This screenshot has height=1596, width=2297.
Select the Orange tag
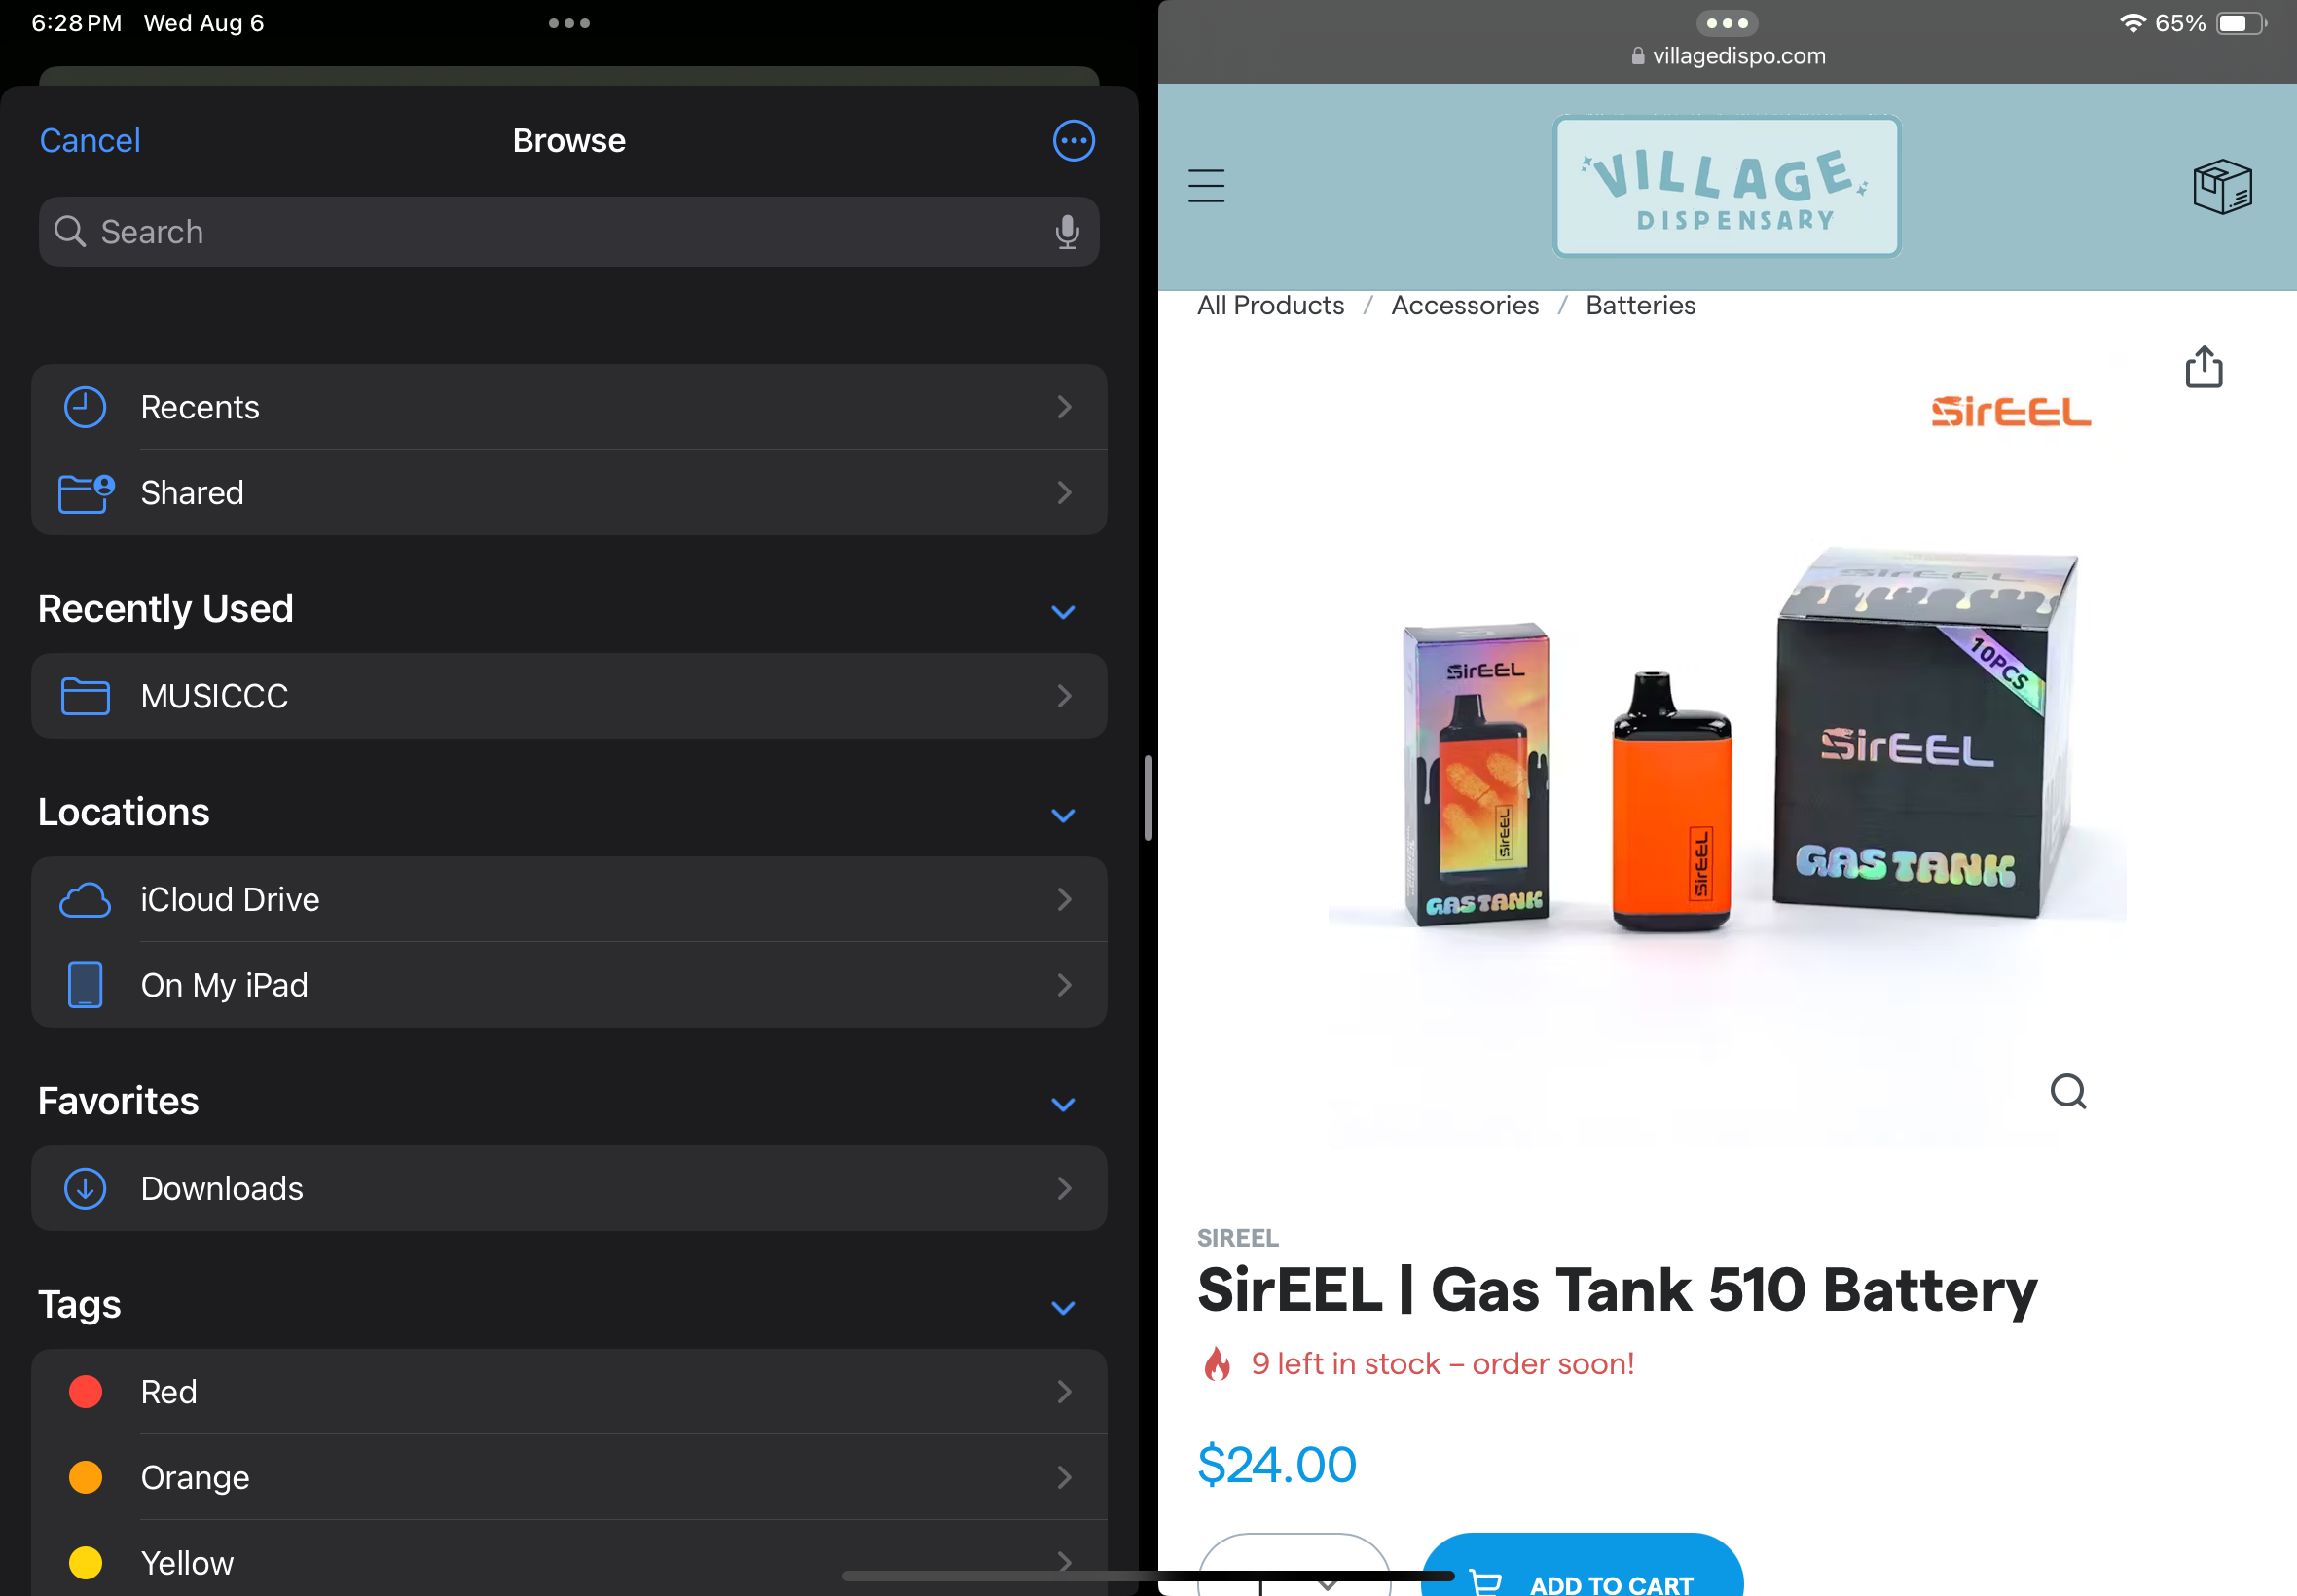tap(569, 1477)
